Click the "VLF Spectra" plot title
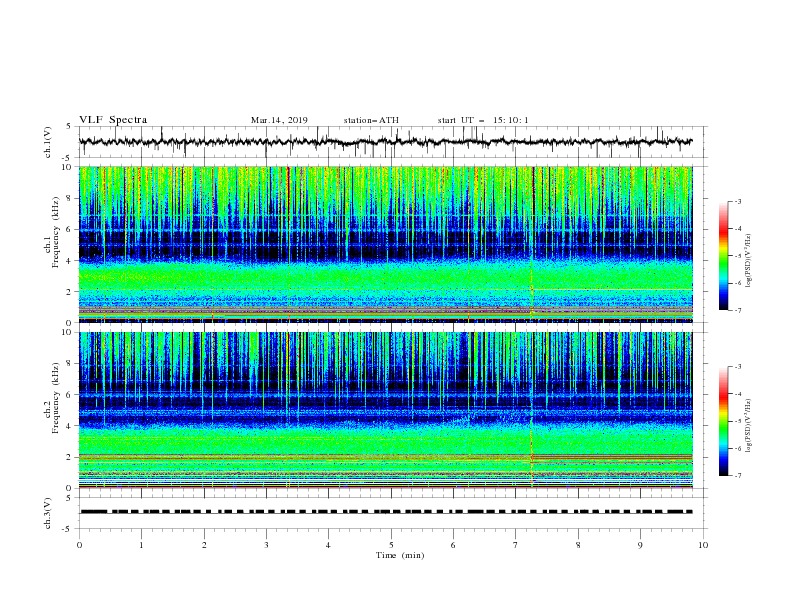Screen dimensions: 792x612 click(113, 120)
